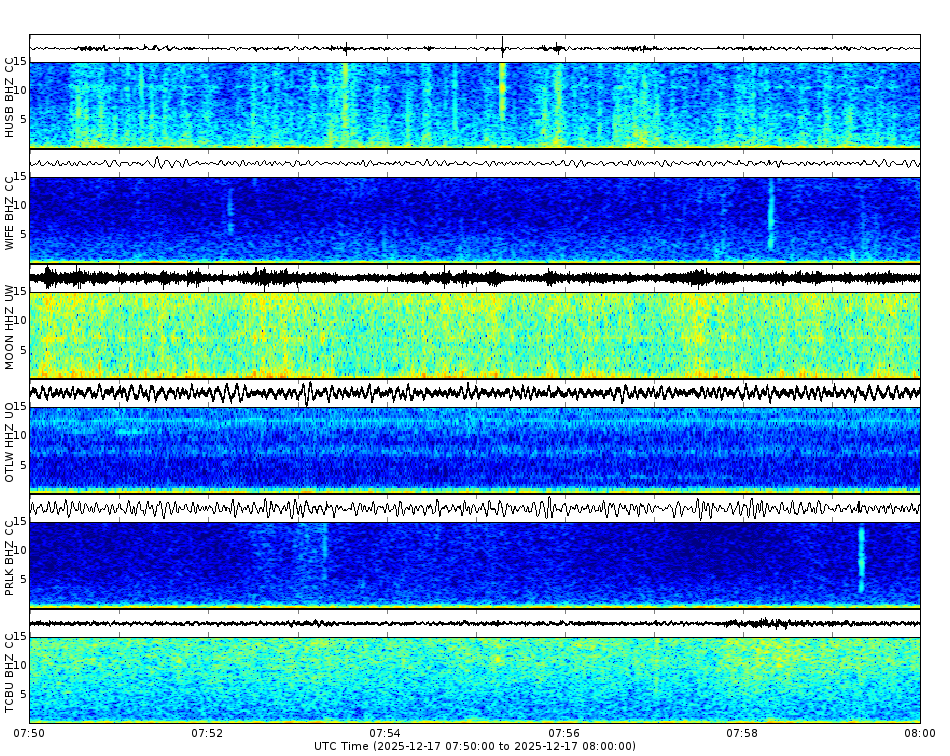Click the UTC Time axis title text
The width and height of the screenshot is (950, 756).
[474, 745]
